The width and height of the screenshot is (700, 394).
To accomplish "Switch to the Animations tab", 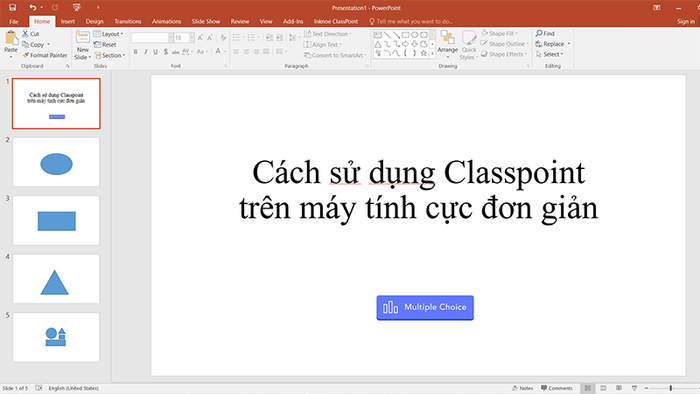I will (167, 21).
